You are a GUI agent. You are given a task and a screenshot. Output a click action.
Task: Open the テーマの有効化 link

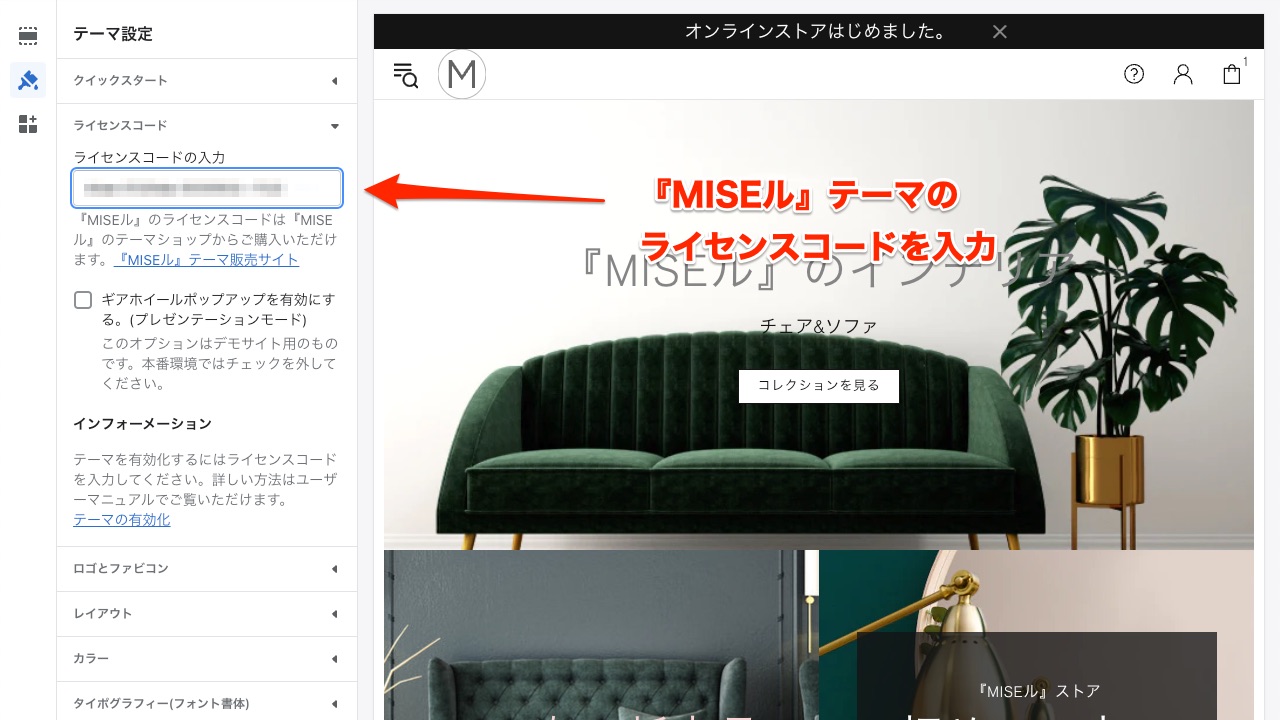(x=122, y=520)
